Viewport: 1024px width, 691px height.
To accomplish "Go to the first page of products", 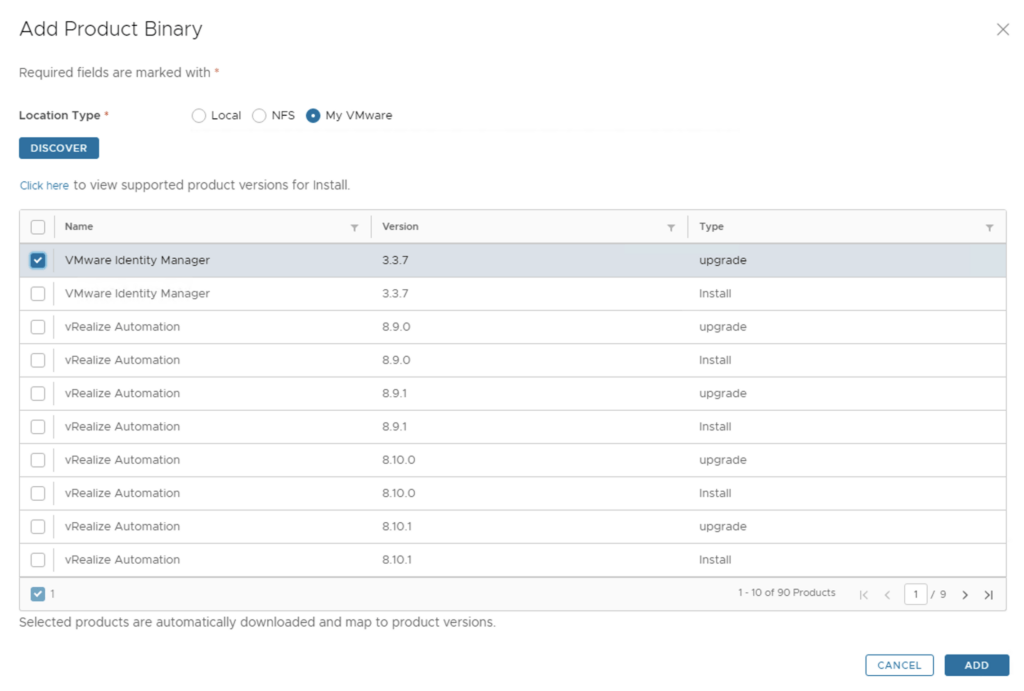I will coord(863,594).
